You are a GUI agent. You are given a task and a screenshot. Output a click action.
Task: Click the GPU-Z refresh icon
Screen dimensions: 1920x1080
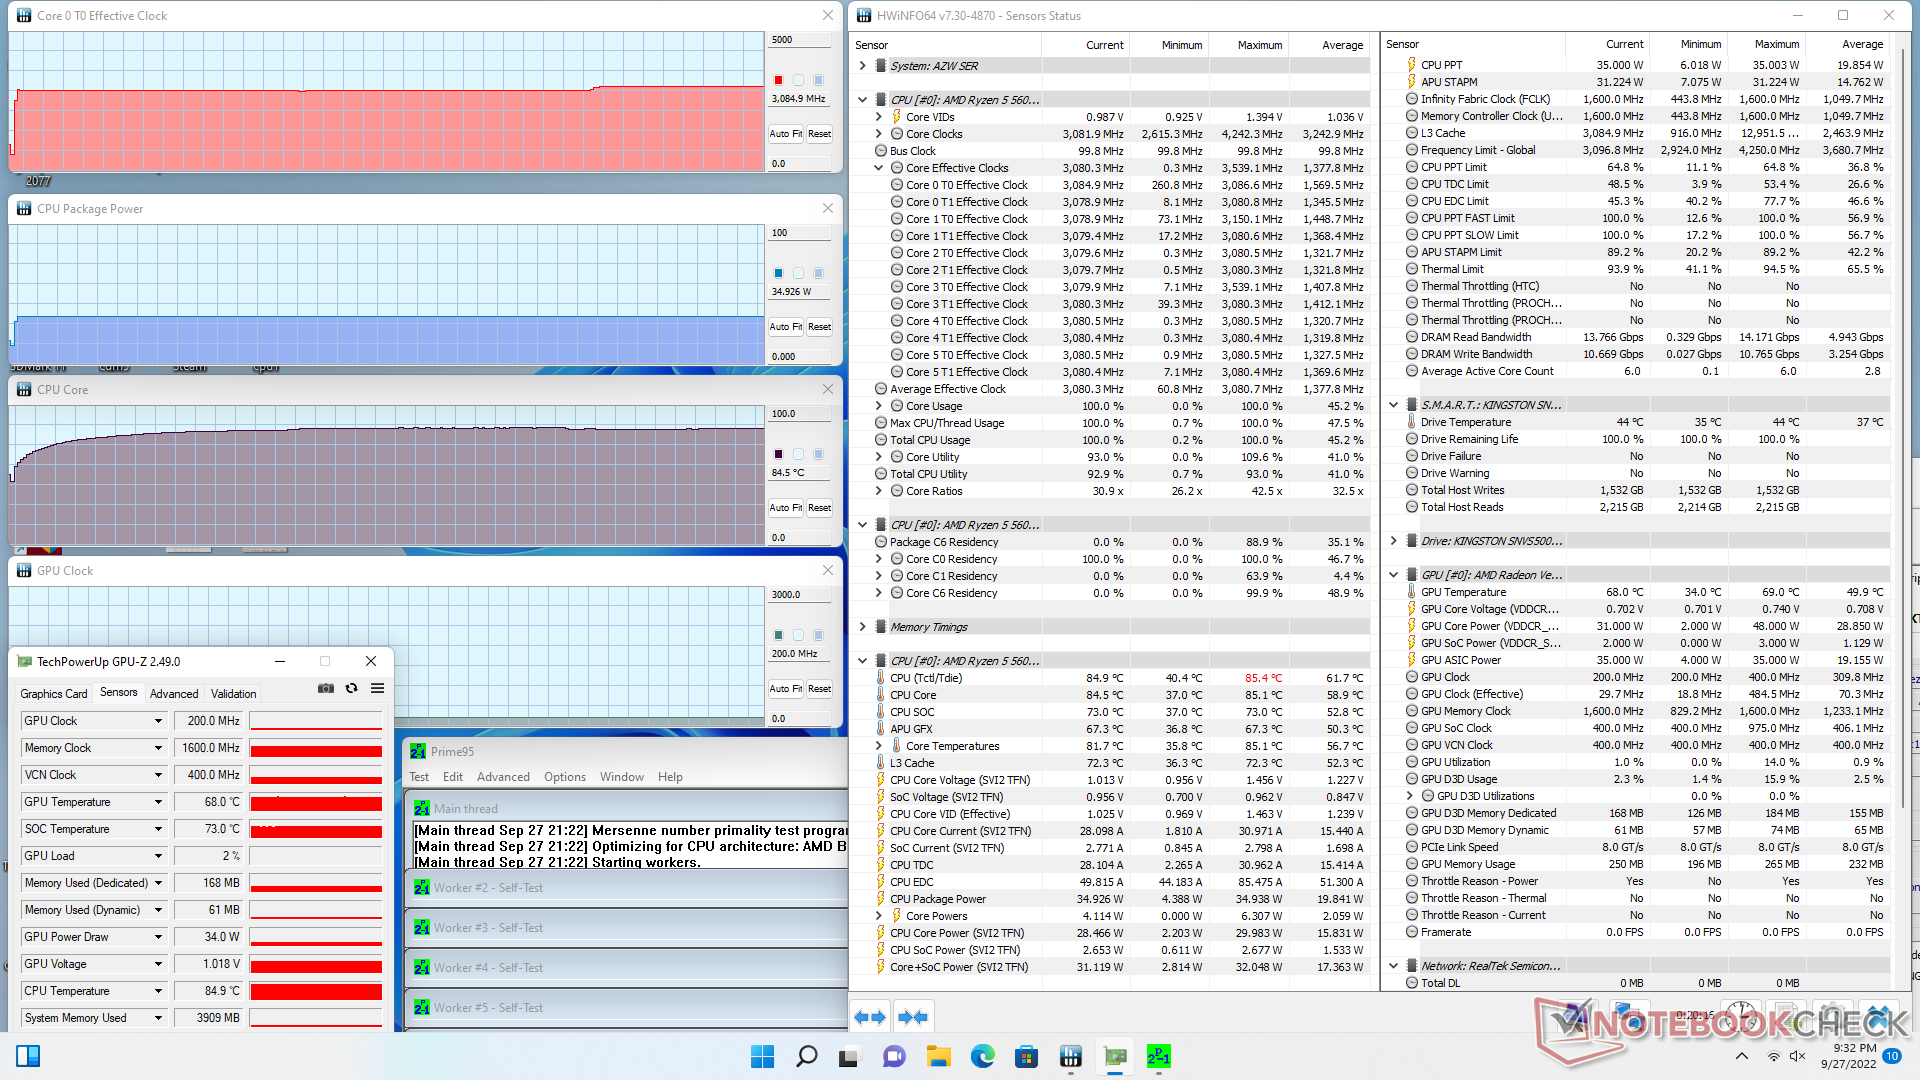coord(351,688)
